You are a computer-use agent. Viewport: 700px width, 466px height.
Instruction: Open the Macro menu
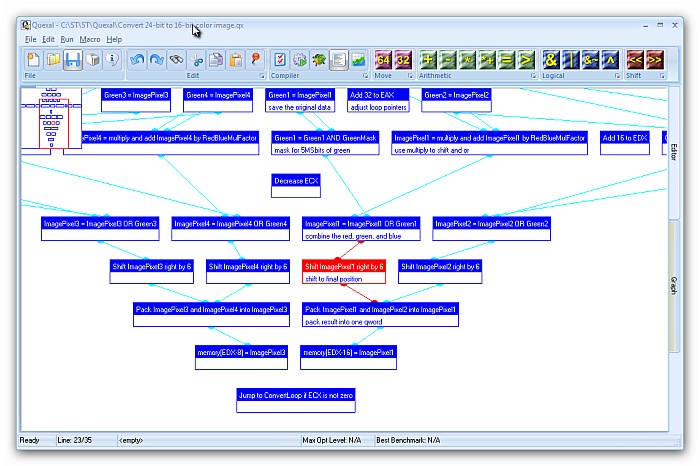(90, 39)
